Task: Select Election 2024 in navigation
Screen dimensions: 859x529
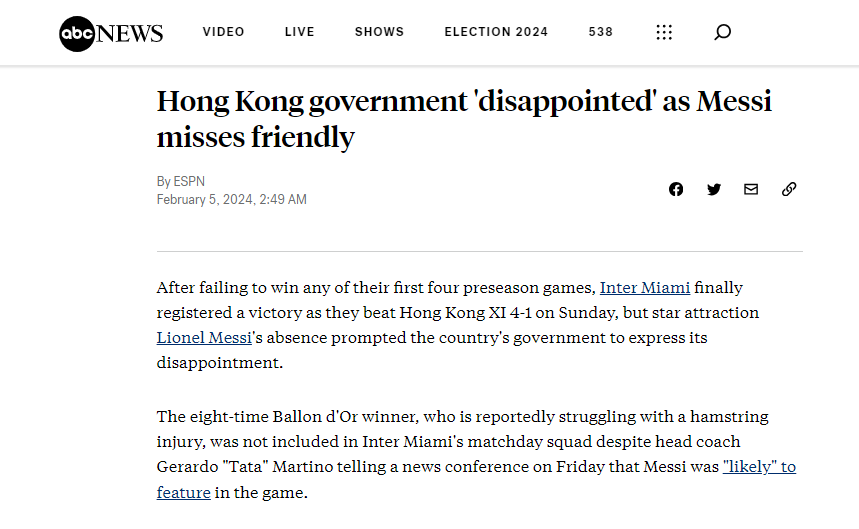Action: (496, 32)
